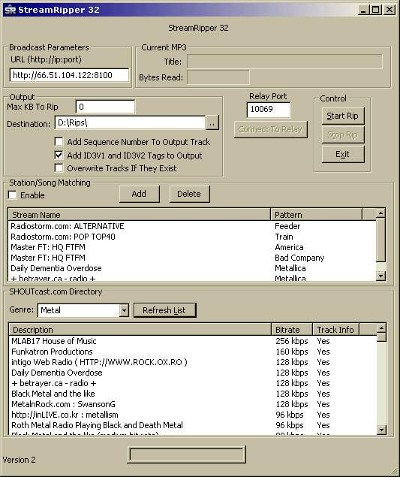
Task: Click pattern list scroll down arrow
Action: pos(381,276)
